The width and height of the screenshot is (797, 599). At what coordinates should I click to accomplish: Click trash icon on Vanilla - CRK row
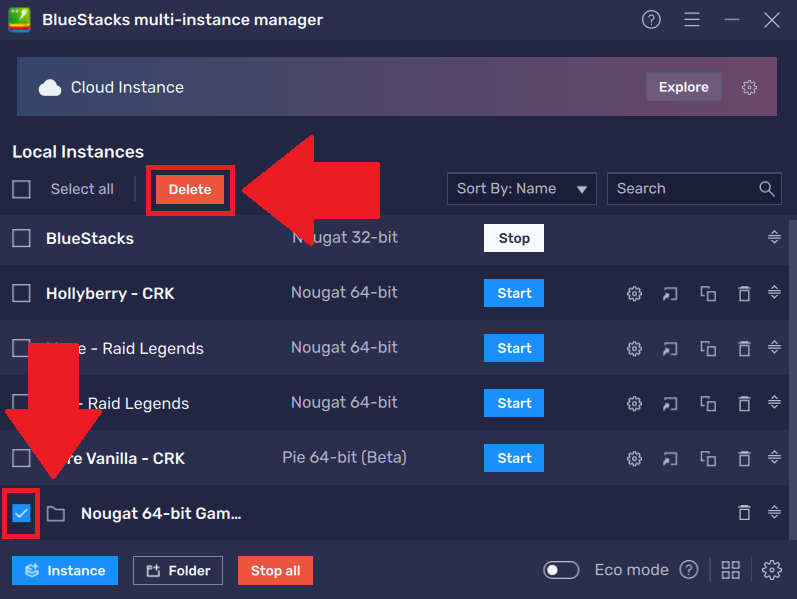coord(744,458)
